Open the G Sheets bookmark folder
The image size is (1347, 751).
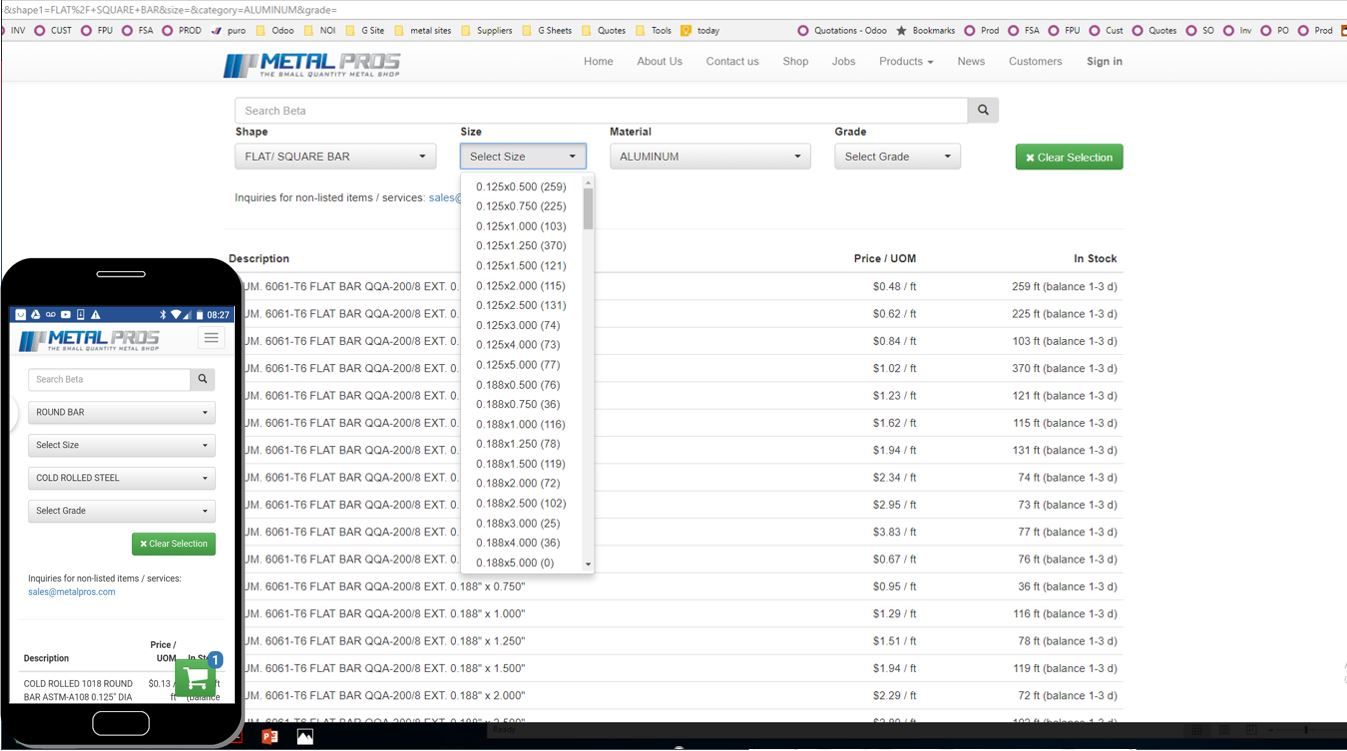[547, 30]
